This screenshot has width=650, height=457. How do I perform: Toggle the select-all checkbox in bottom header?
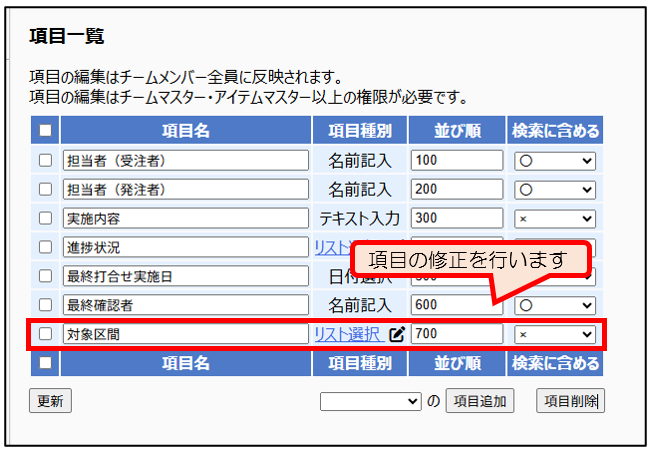click(x=45, y=363)
